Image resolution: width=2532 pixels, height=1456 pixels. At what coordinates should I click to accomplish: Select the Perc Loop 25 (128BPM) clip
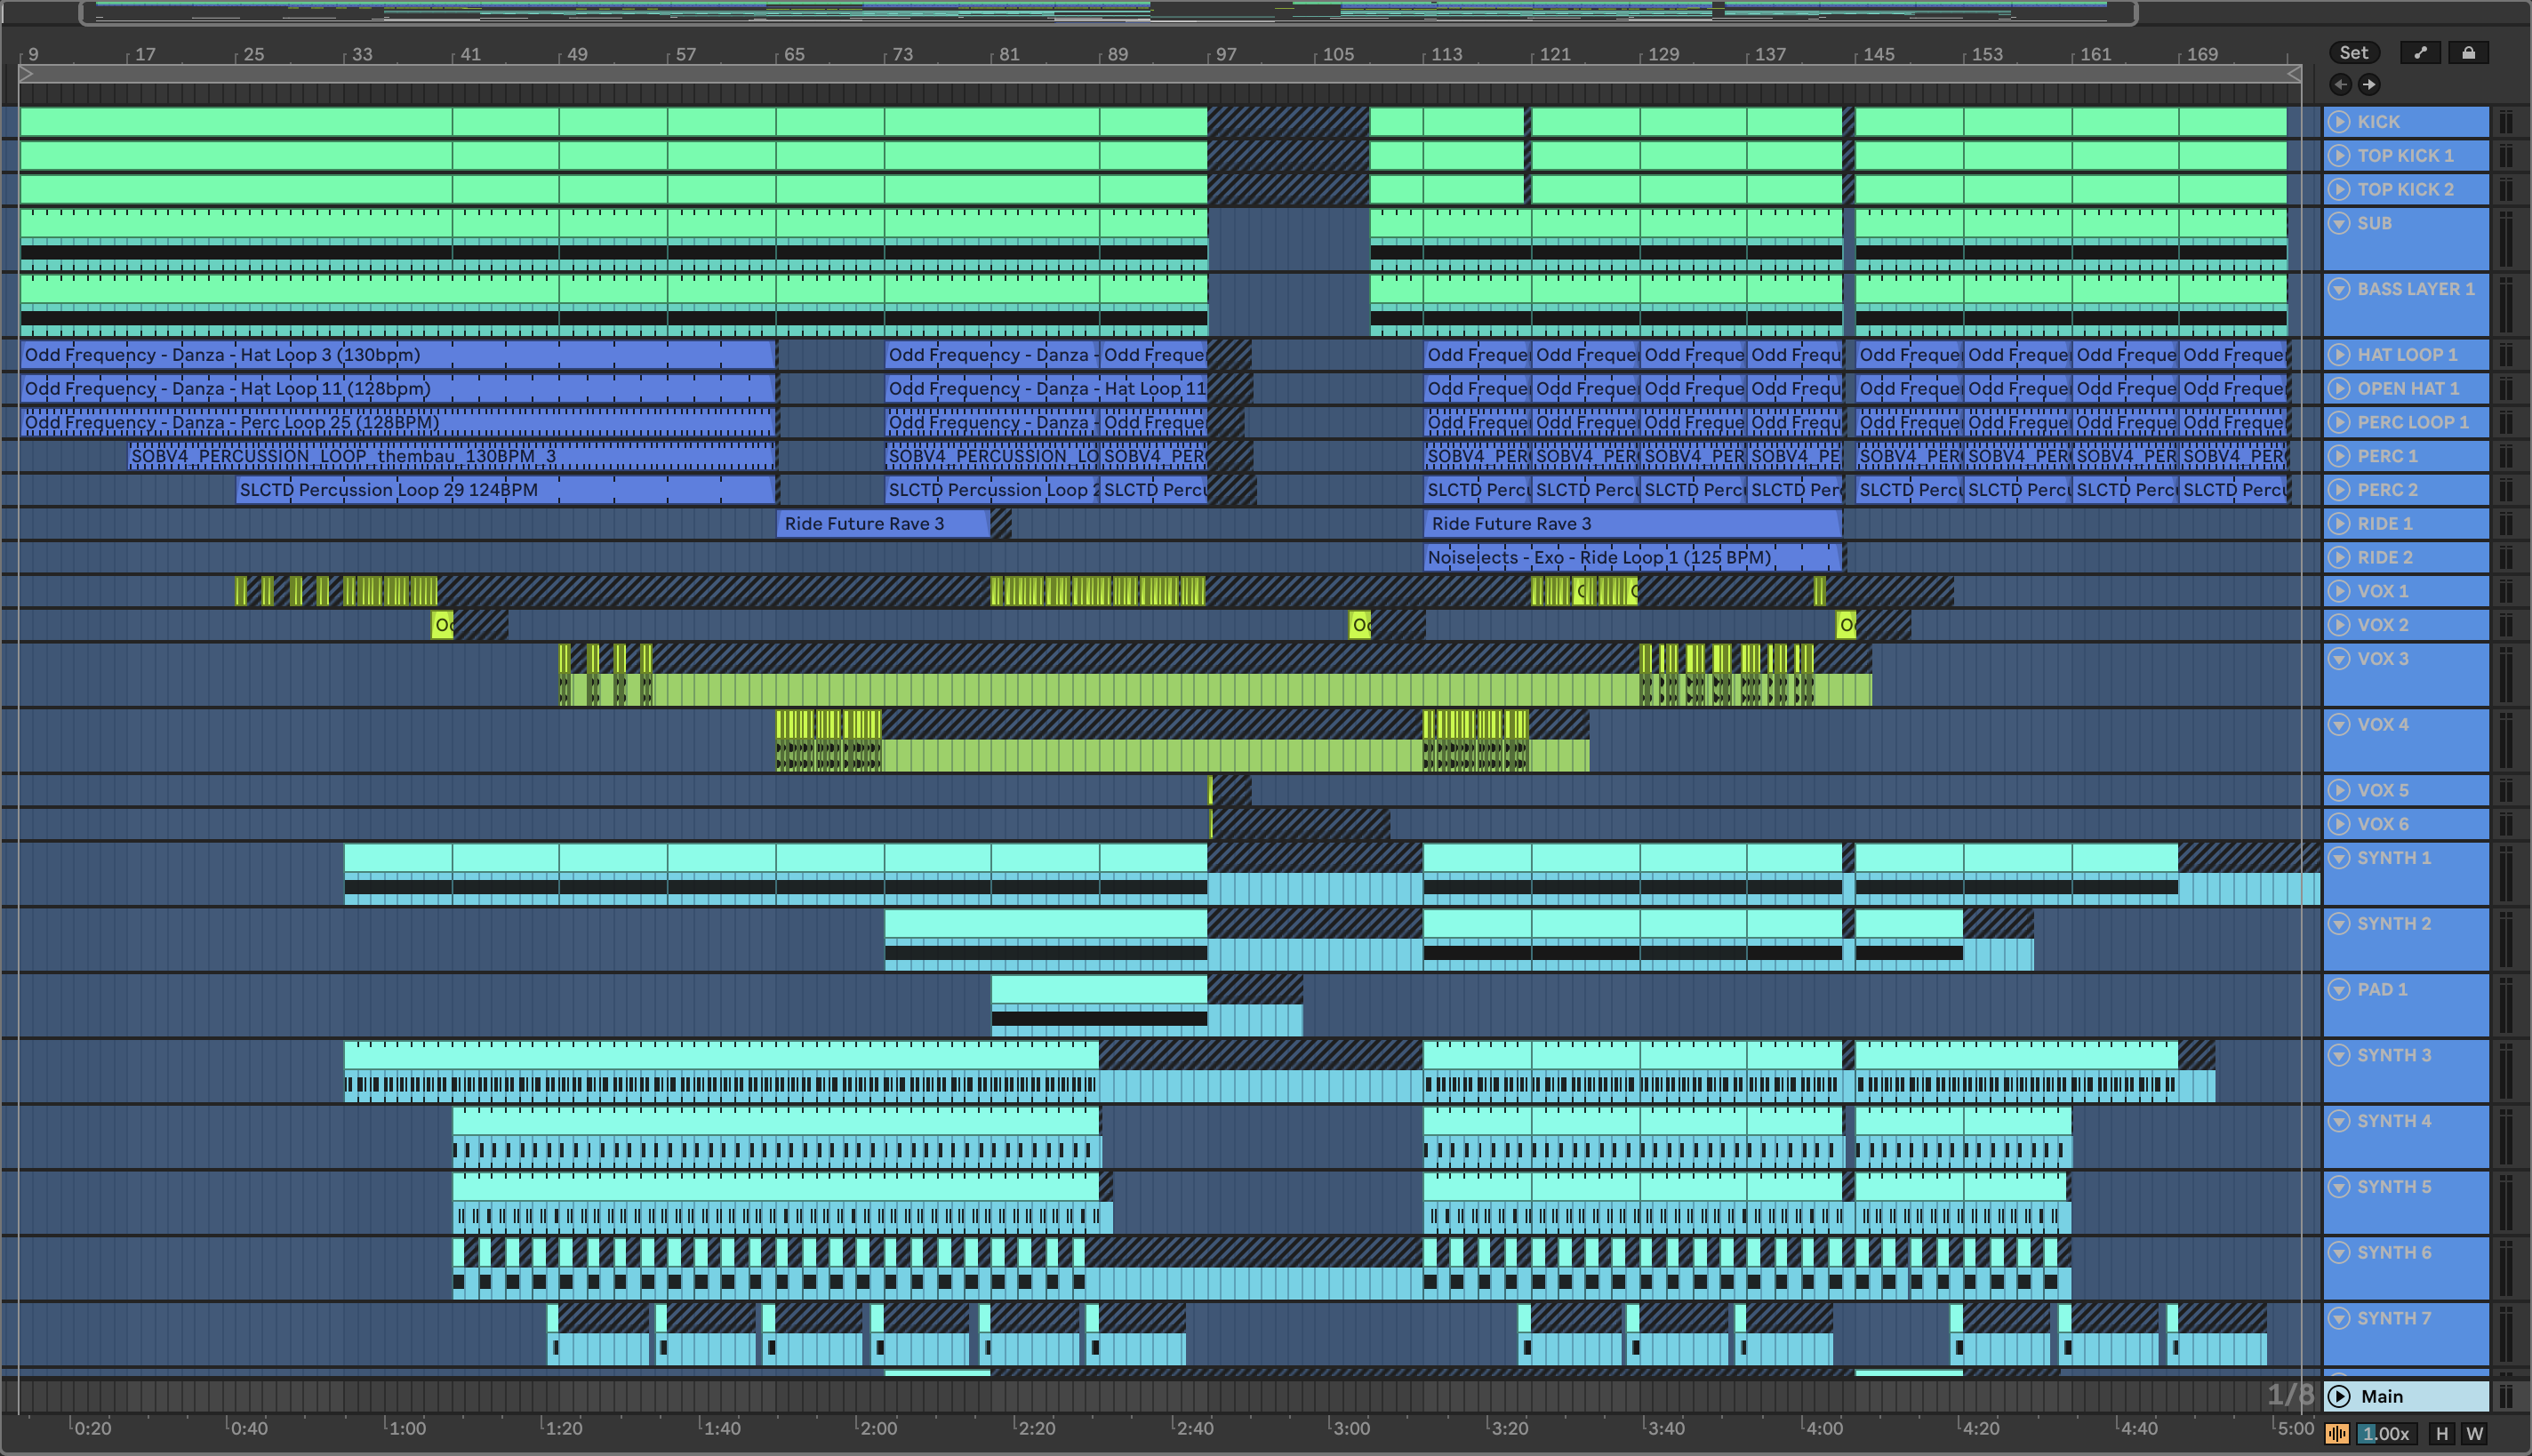(398, 422)
